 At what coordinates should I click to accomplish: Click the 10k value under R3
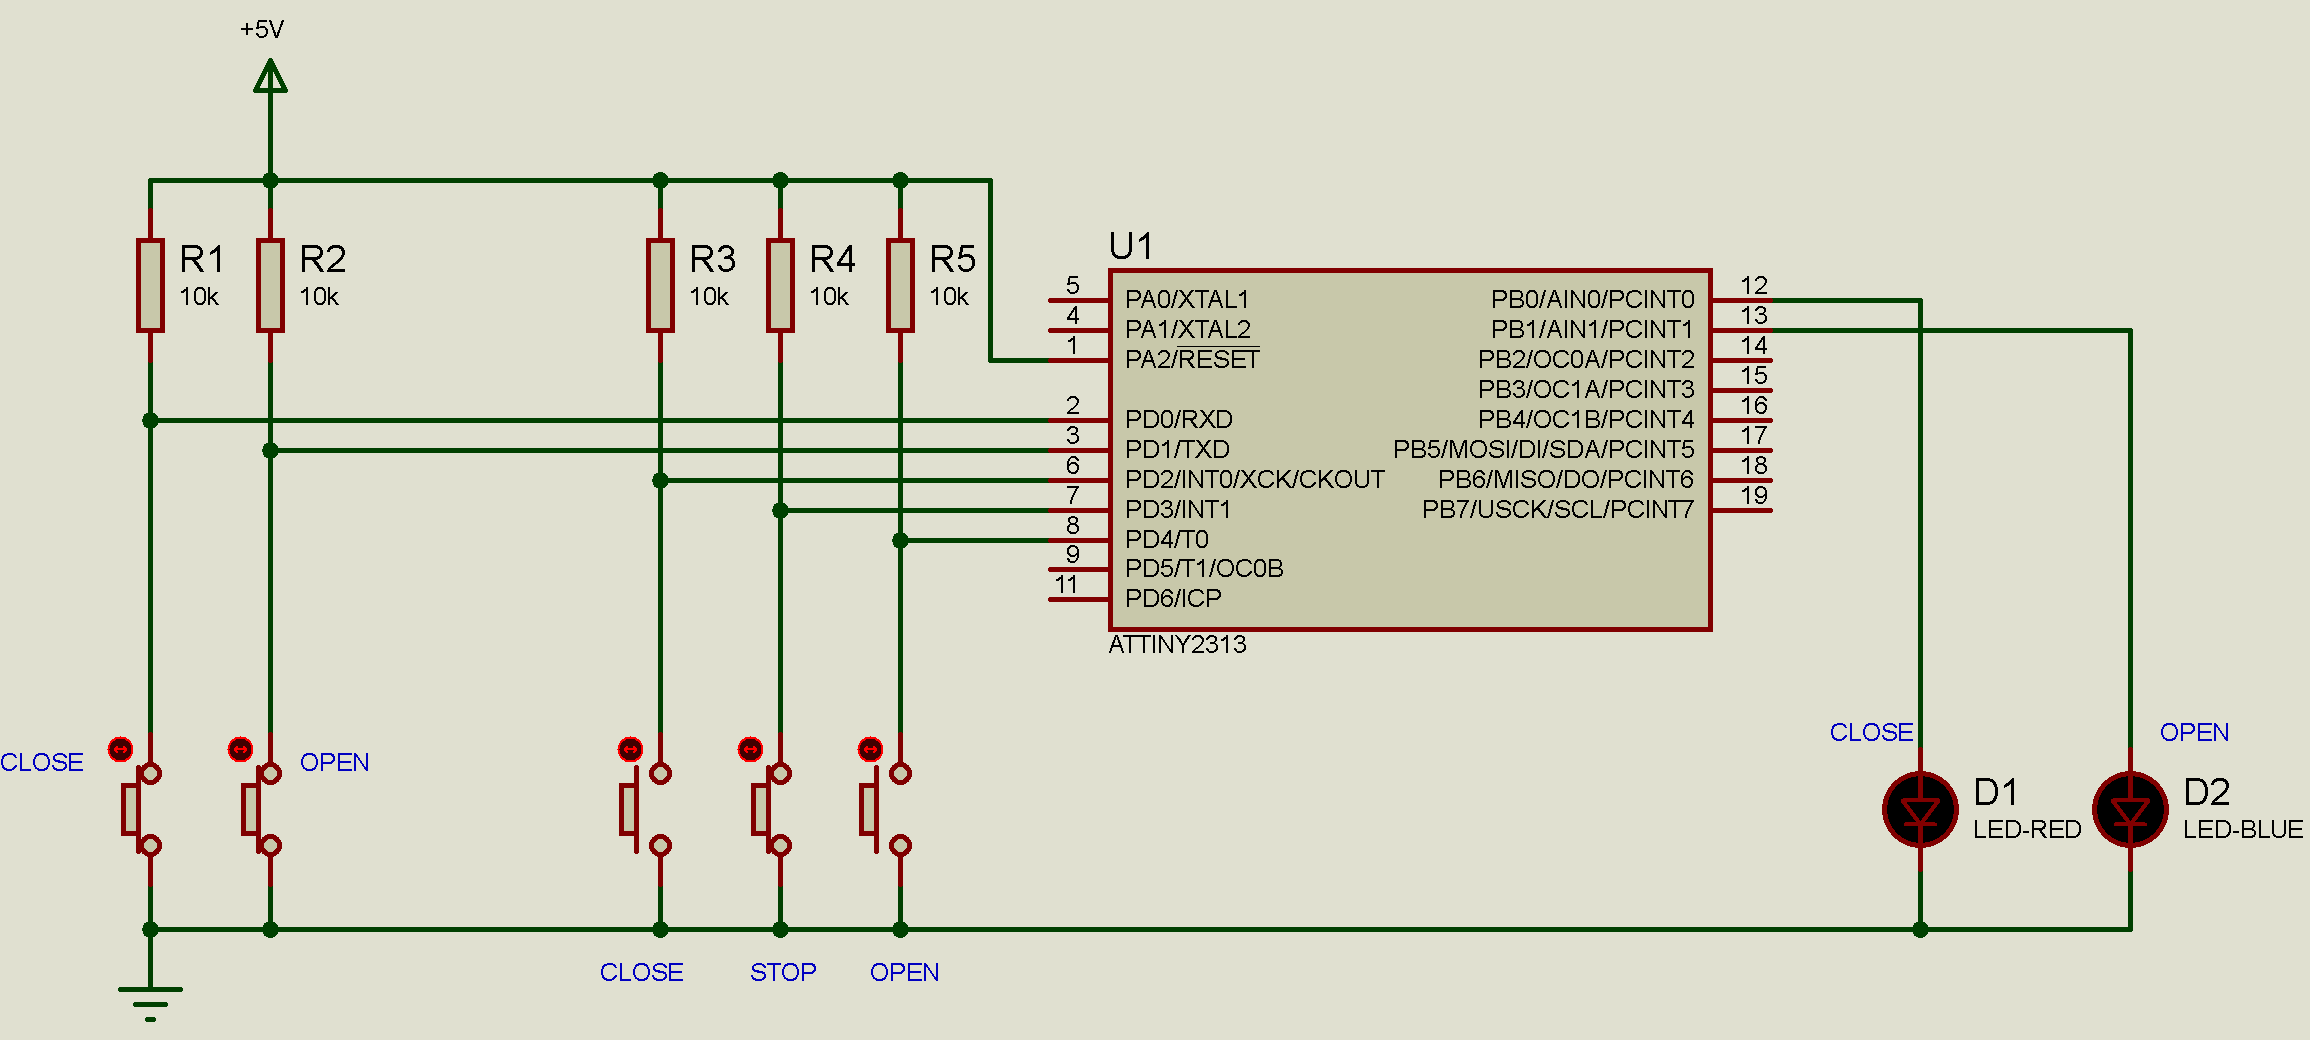(x=709, y=297)
